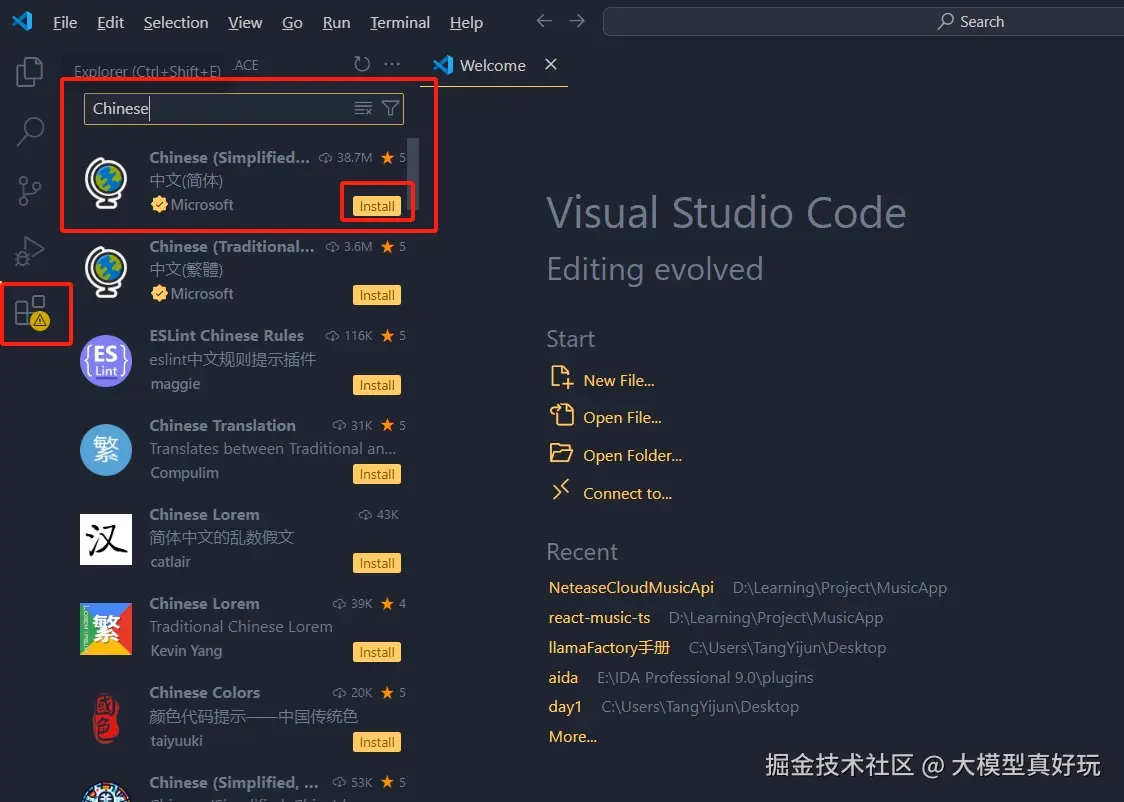Select the Explorer icon
This screenshot has height=802, width=1124.
click(x=29, y=71)
